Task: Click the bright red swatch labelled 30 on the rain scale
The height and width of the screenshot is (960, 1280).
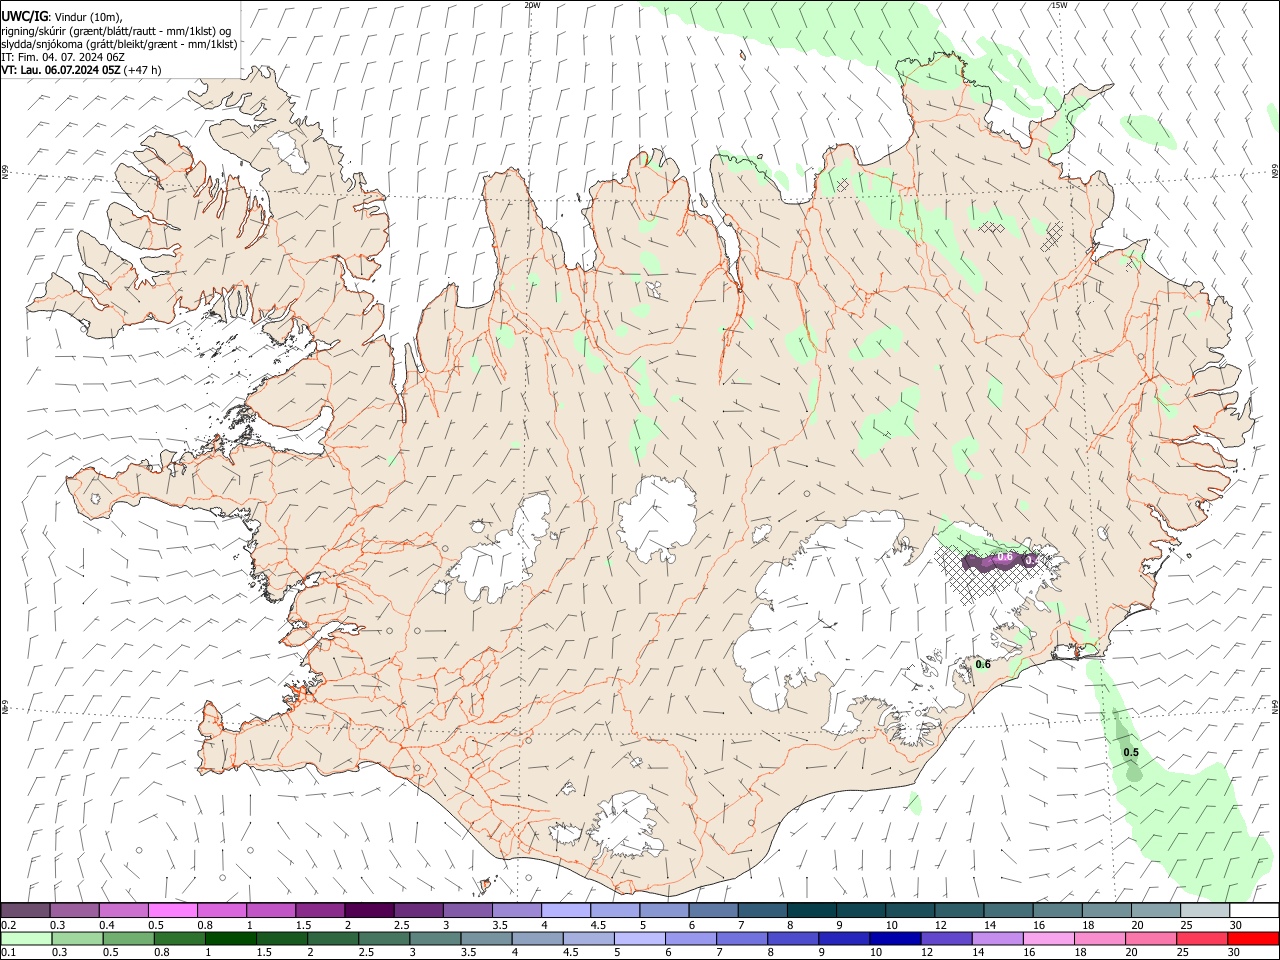Action: (x=1253, y=938)
